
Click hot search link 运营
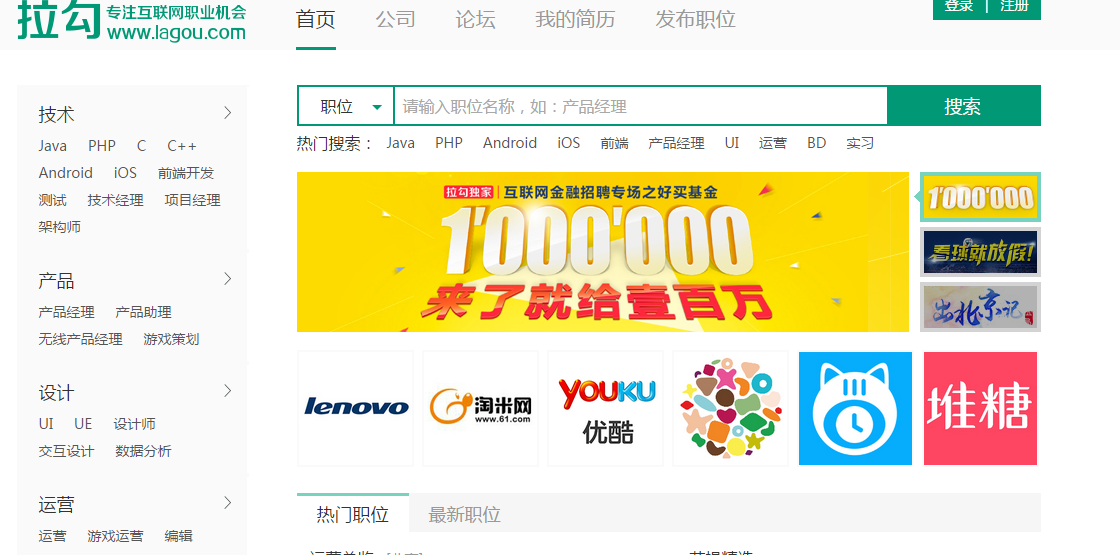pyautogui.click(x=773, y=144)
